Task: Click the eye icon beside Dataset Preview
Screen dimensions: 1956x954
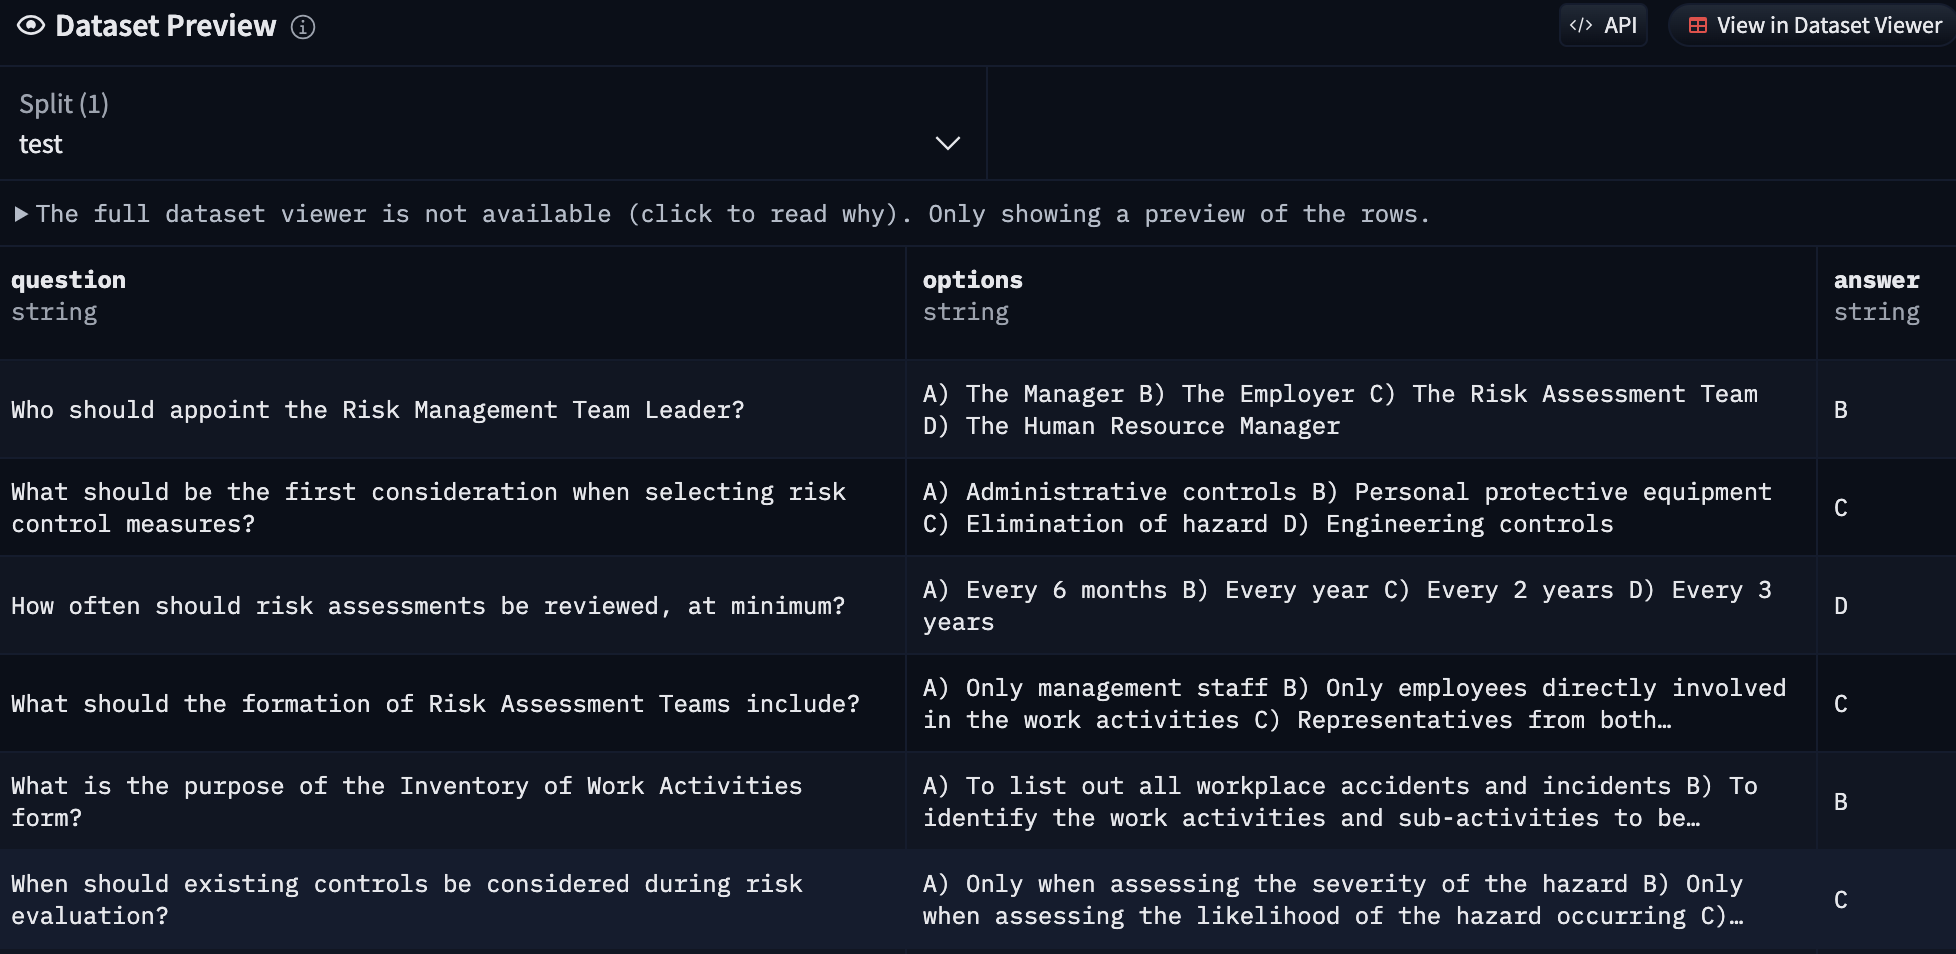Action: click(x=31, y=26)
